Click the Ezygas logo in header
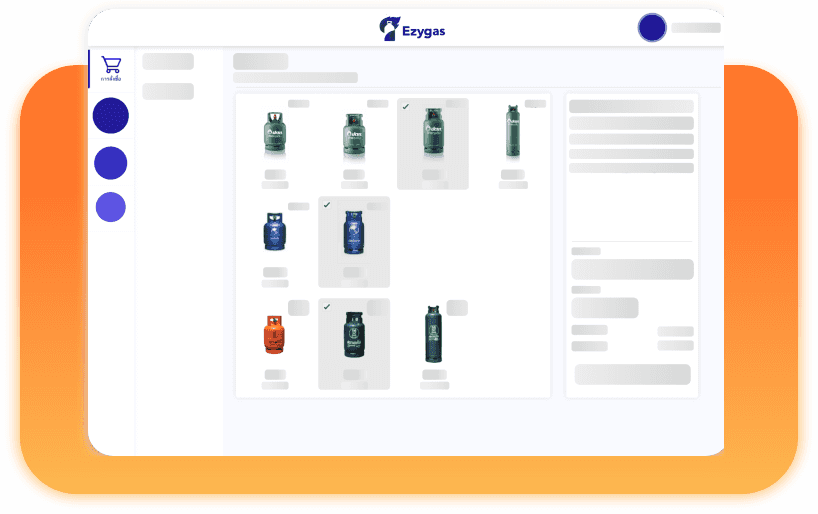 pos(412,29)
